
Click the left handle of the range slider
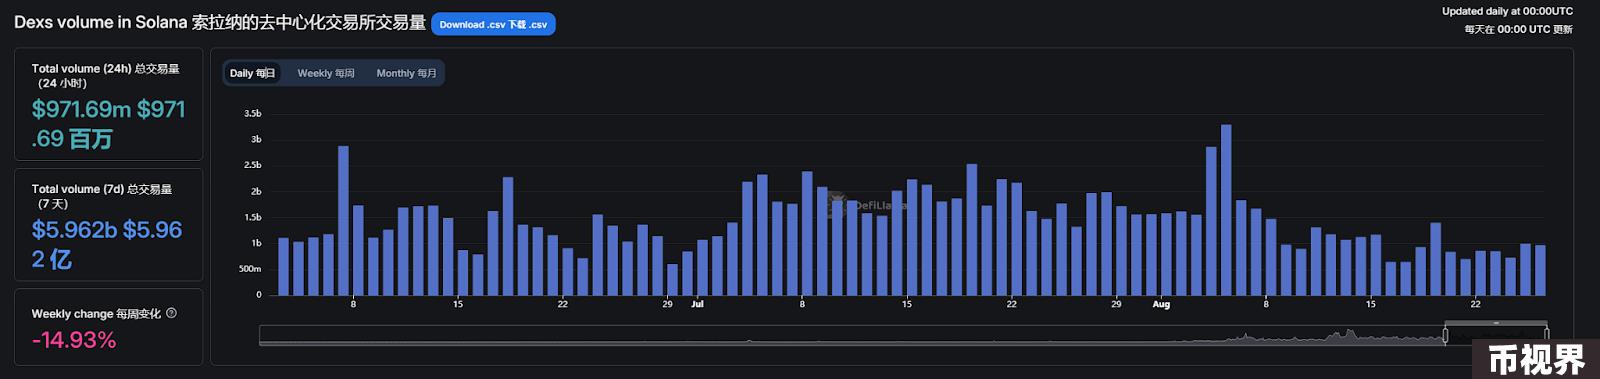[1445, 334]
